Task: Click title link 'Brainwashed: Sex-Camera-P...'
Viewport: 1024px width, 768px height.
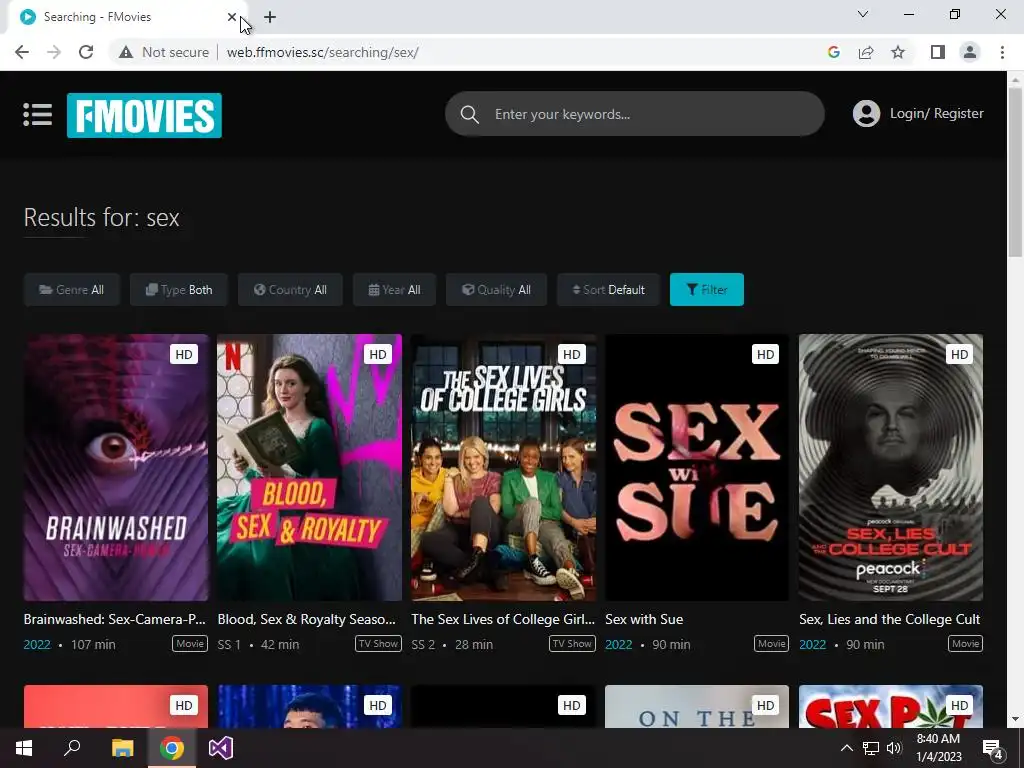Action: tap(115, 619)
